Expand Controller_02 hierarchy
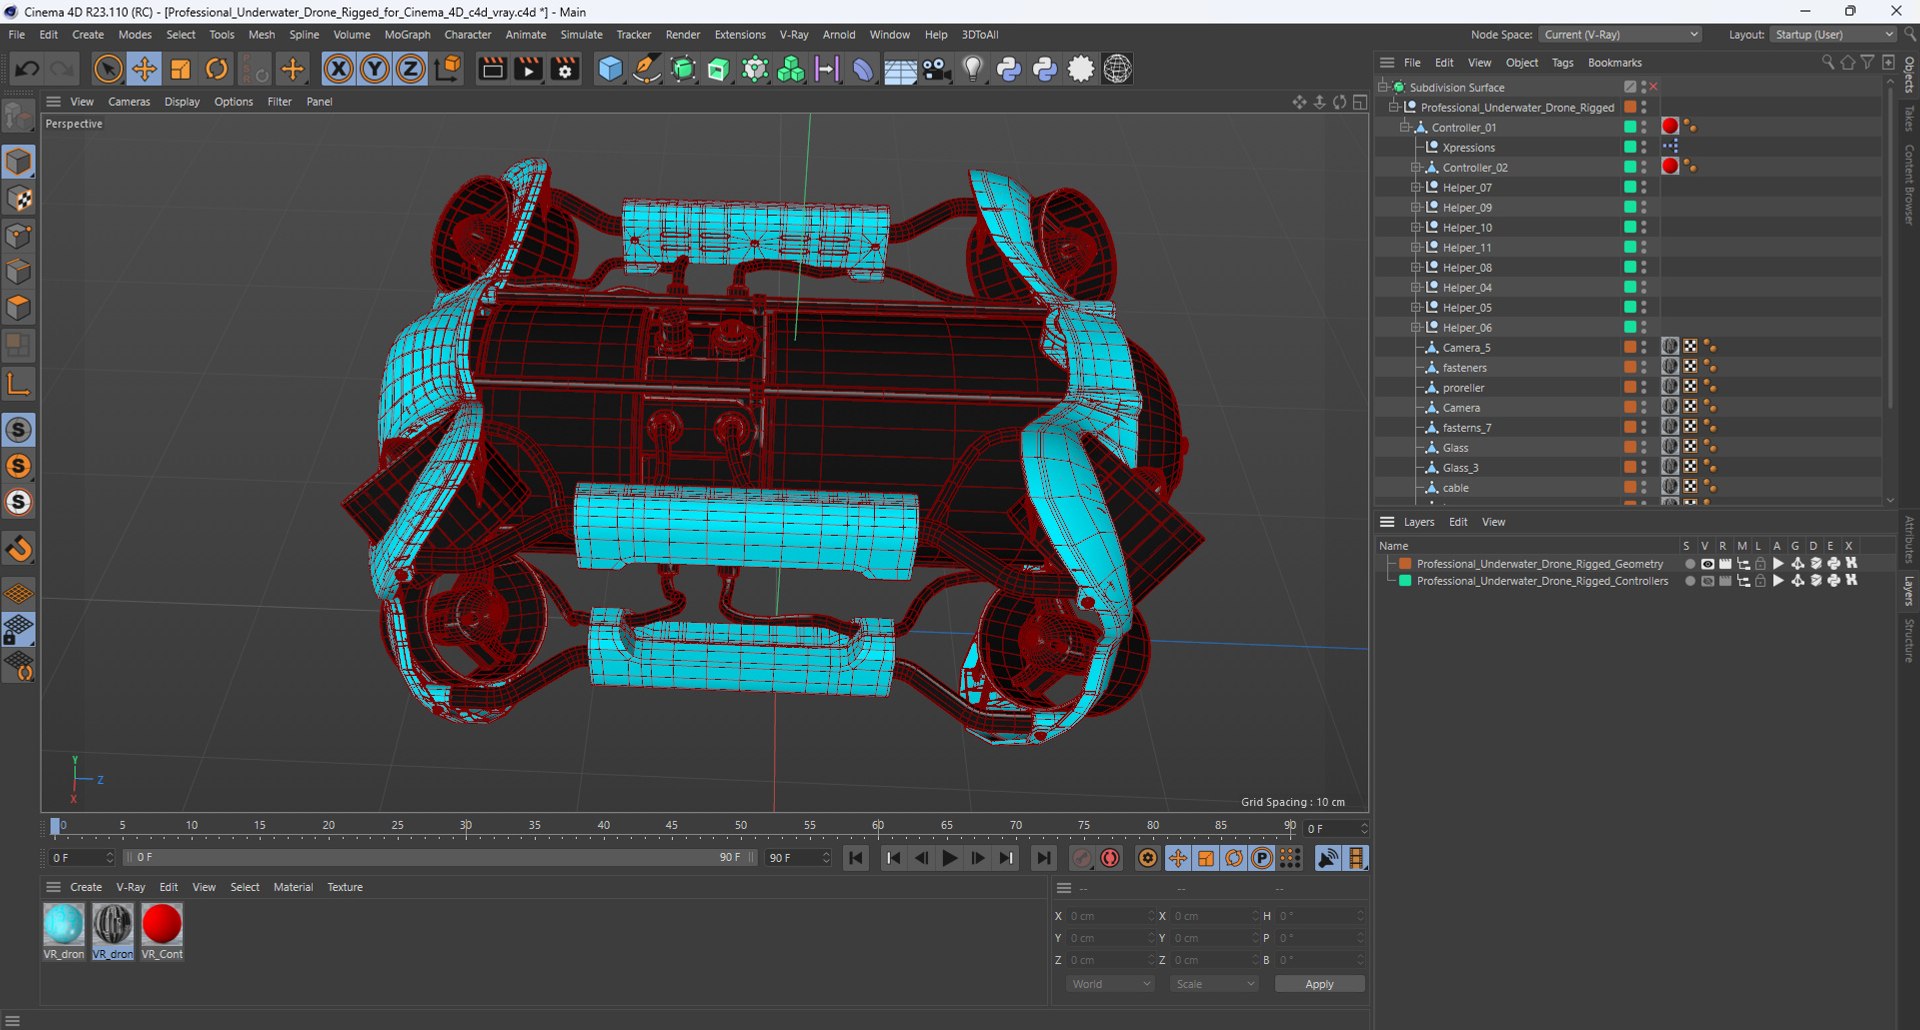This screenshot has width=1920, height=1030. coord(1416,167)
